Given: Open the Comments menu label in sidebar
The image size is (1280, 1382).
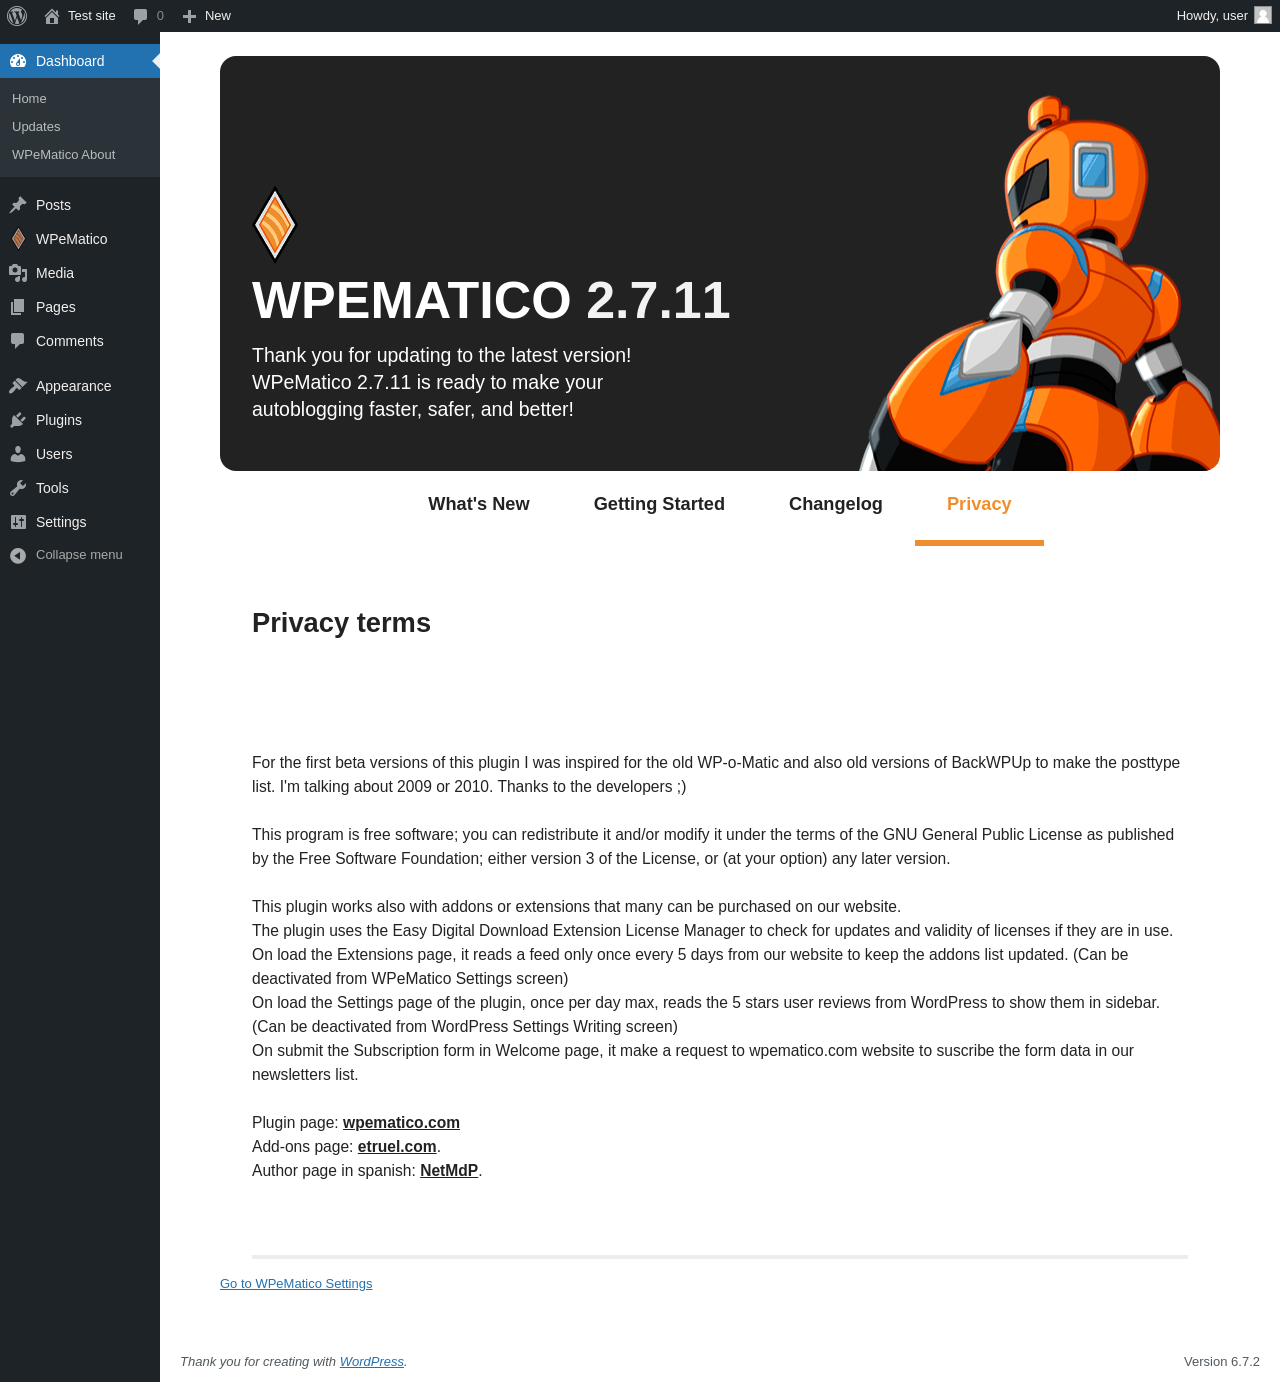Looking at the screenshot, I should click(69, 341).
